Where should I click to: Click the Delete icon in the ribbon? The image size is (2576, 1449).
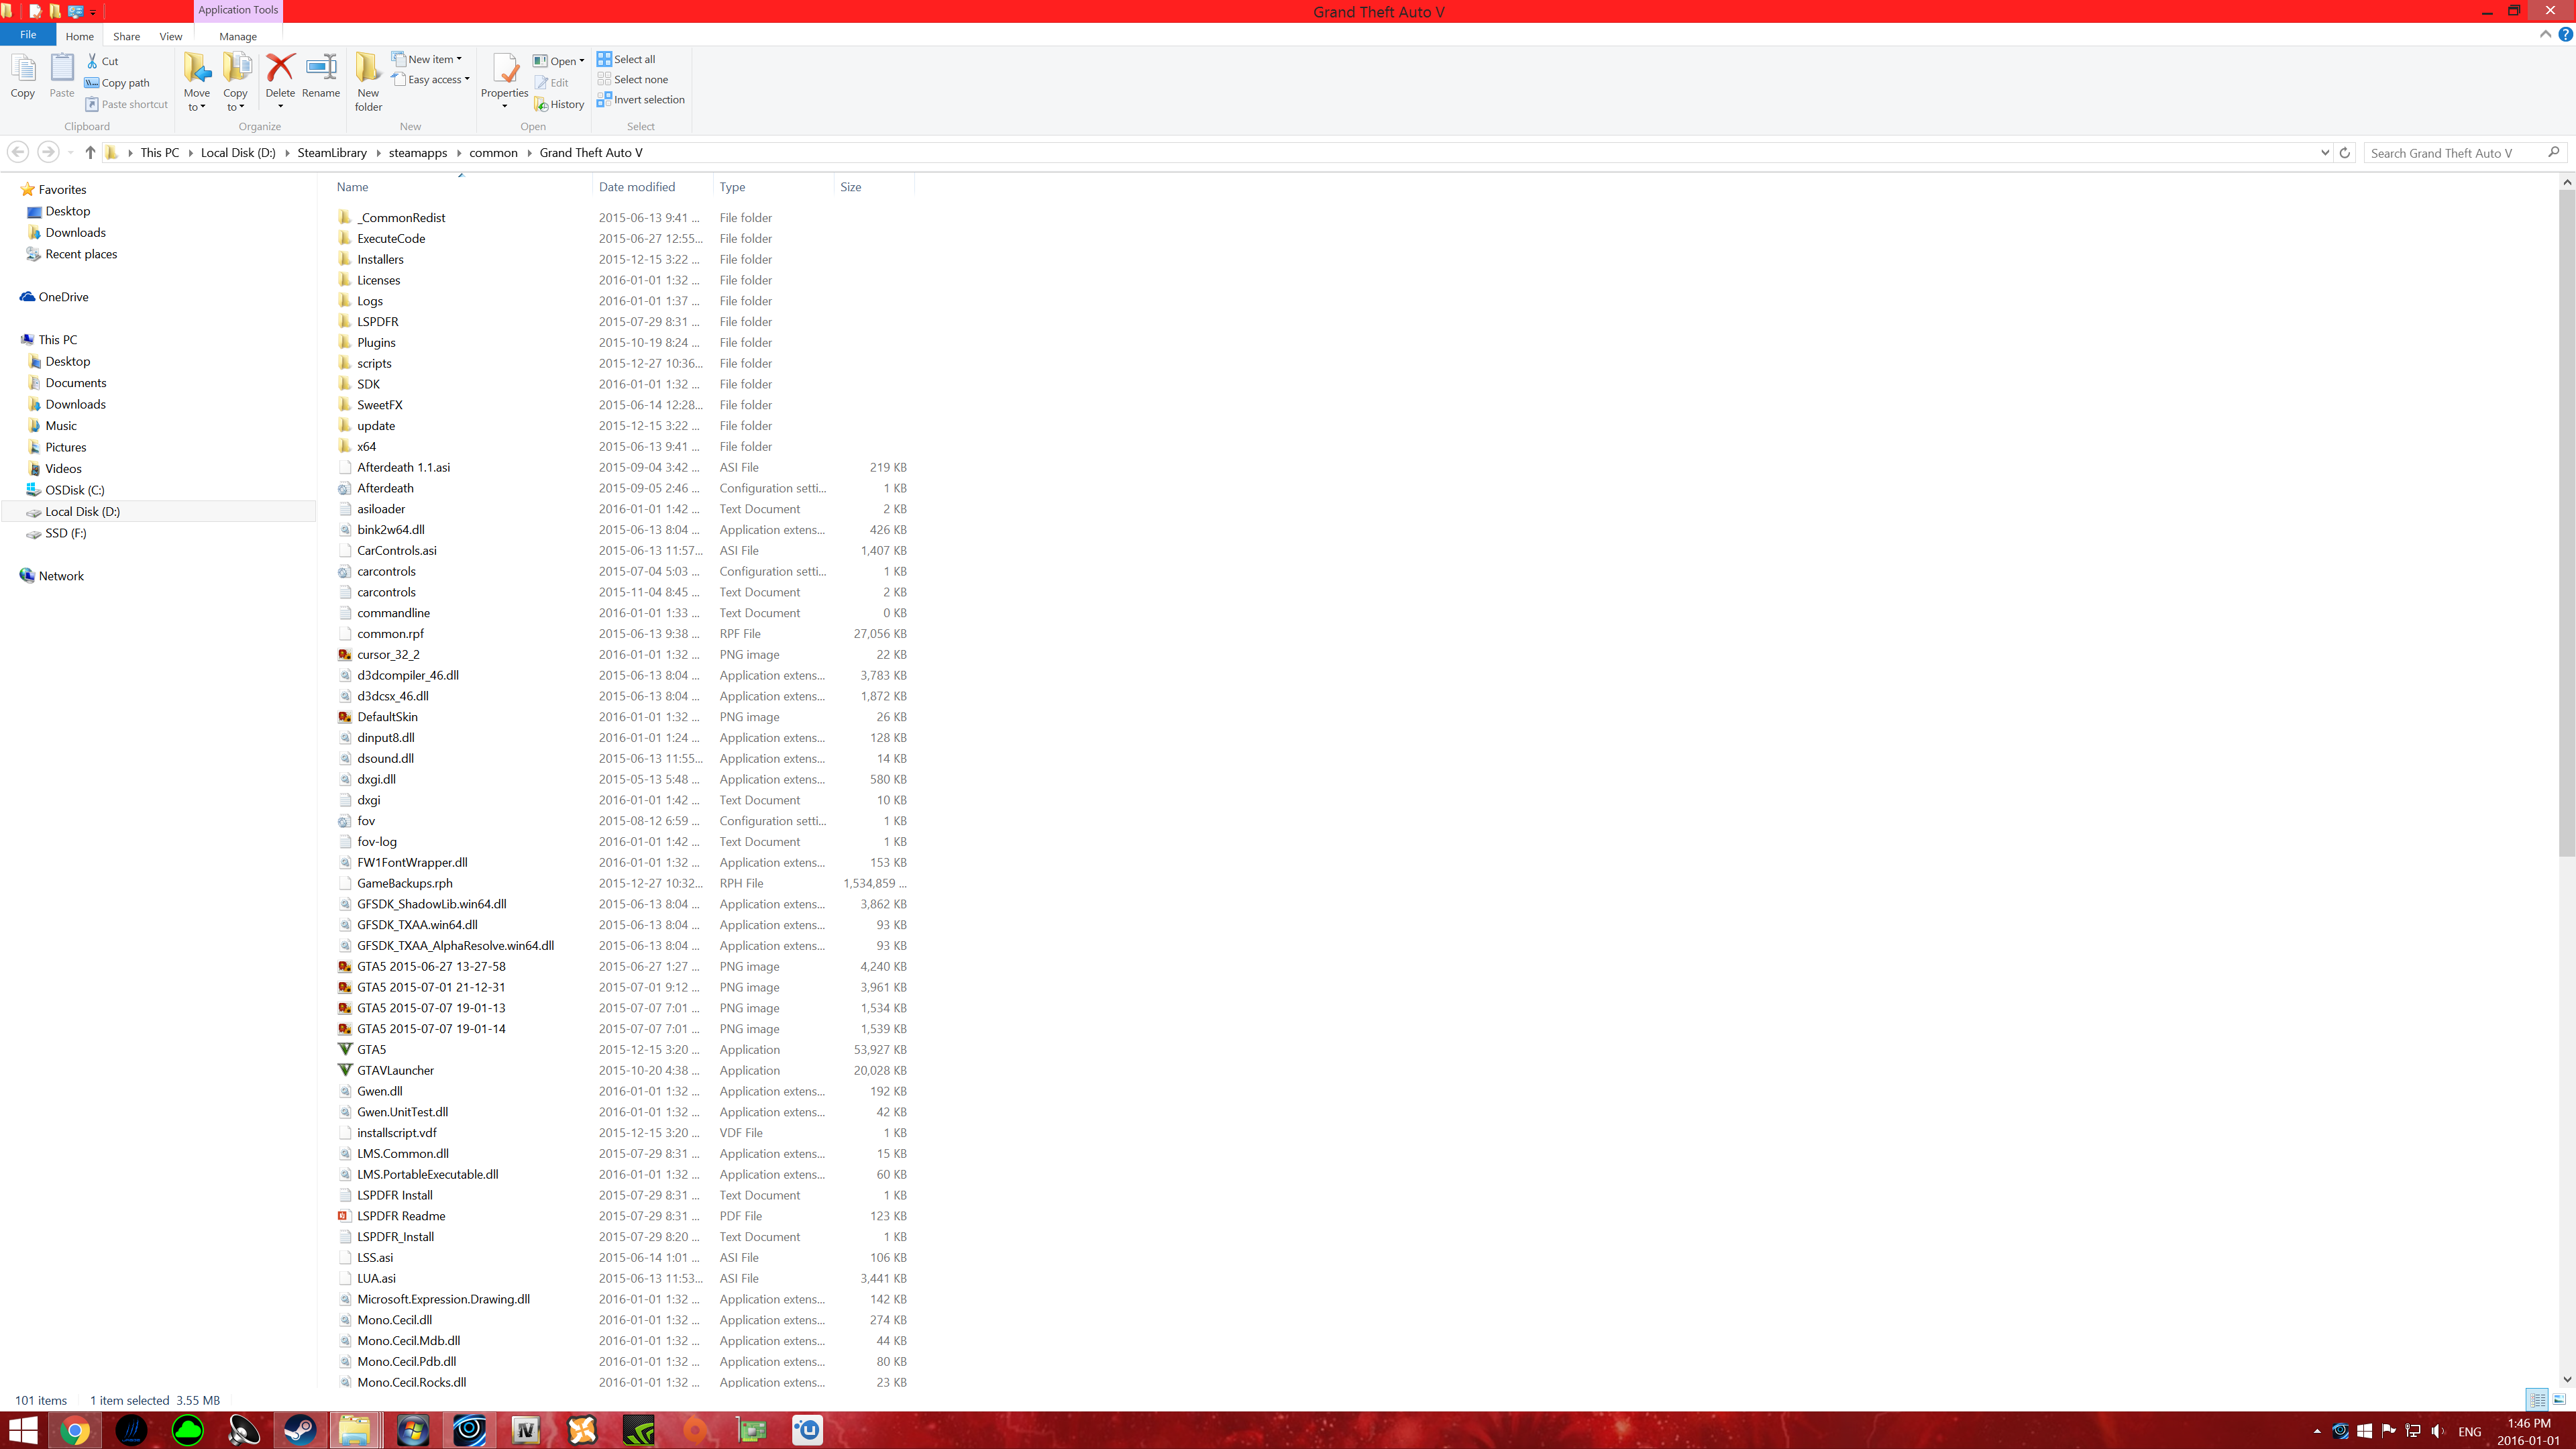pos(280,72)
